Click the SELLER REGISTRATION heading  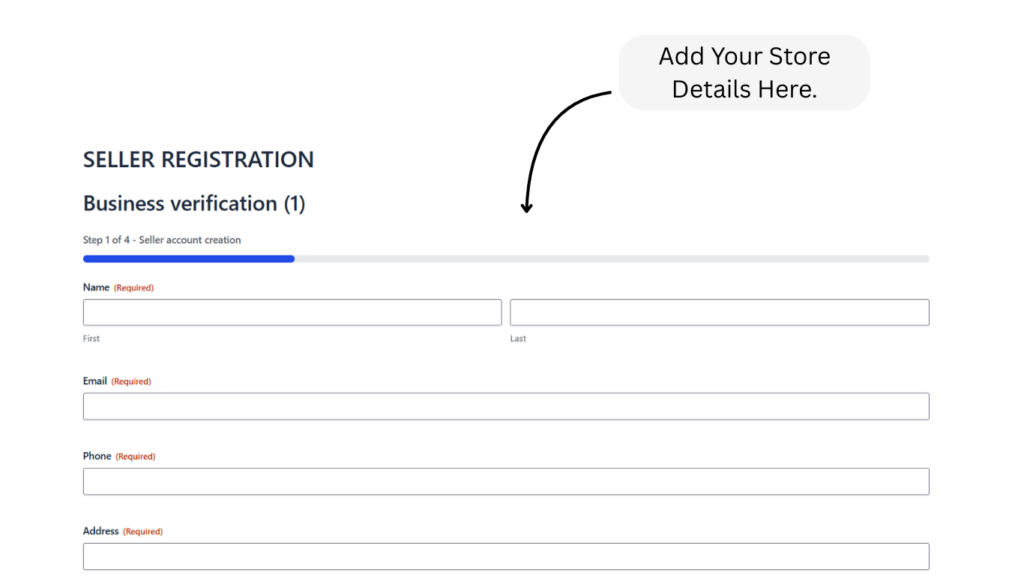pos(198,160)
